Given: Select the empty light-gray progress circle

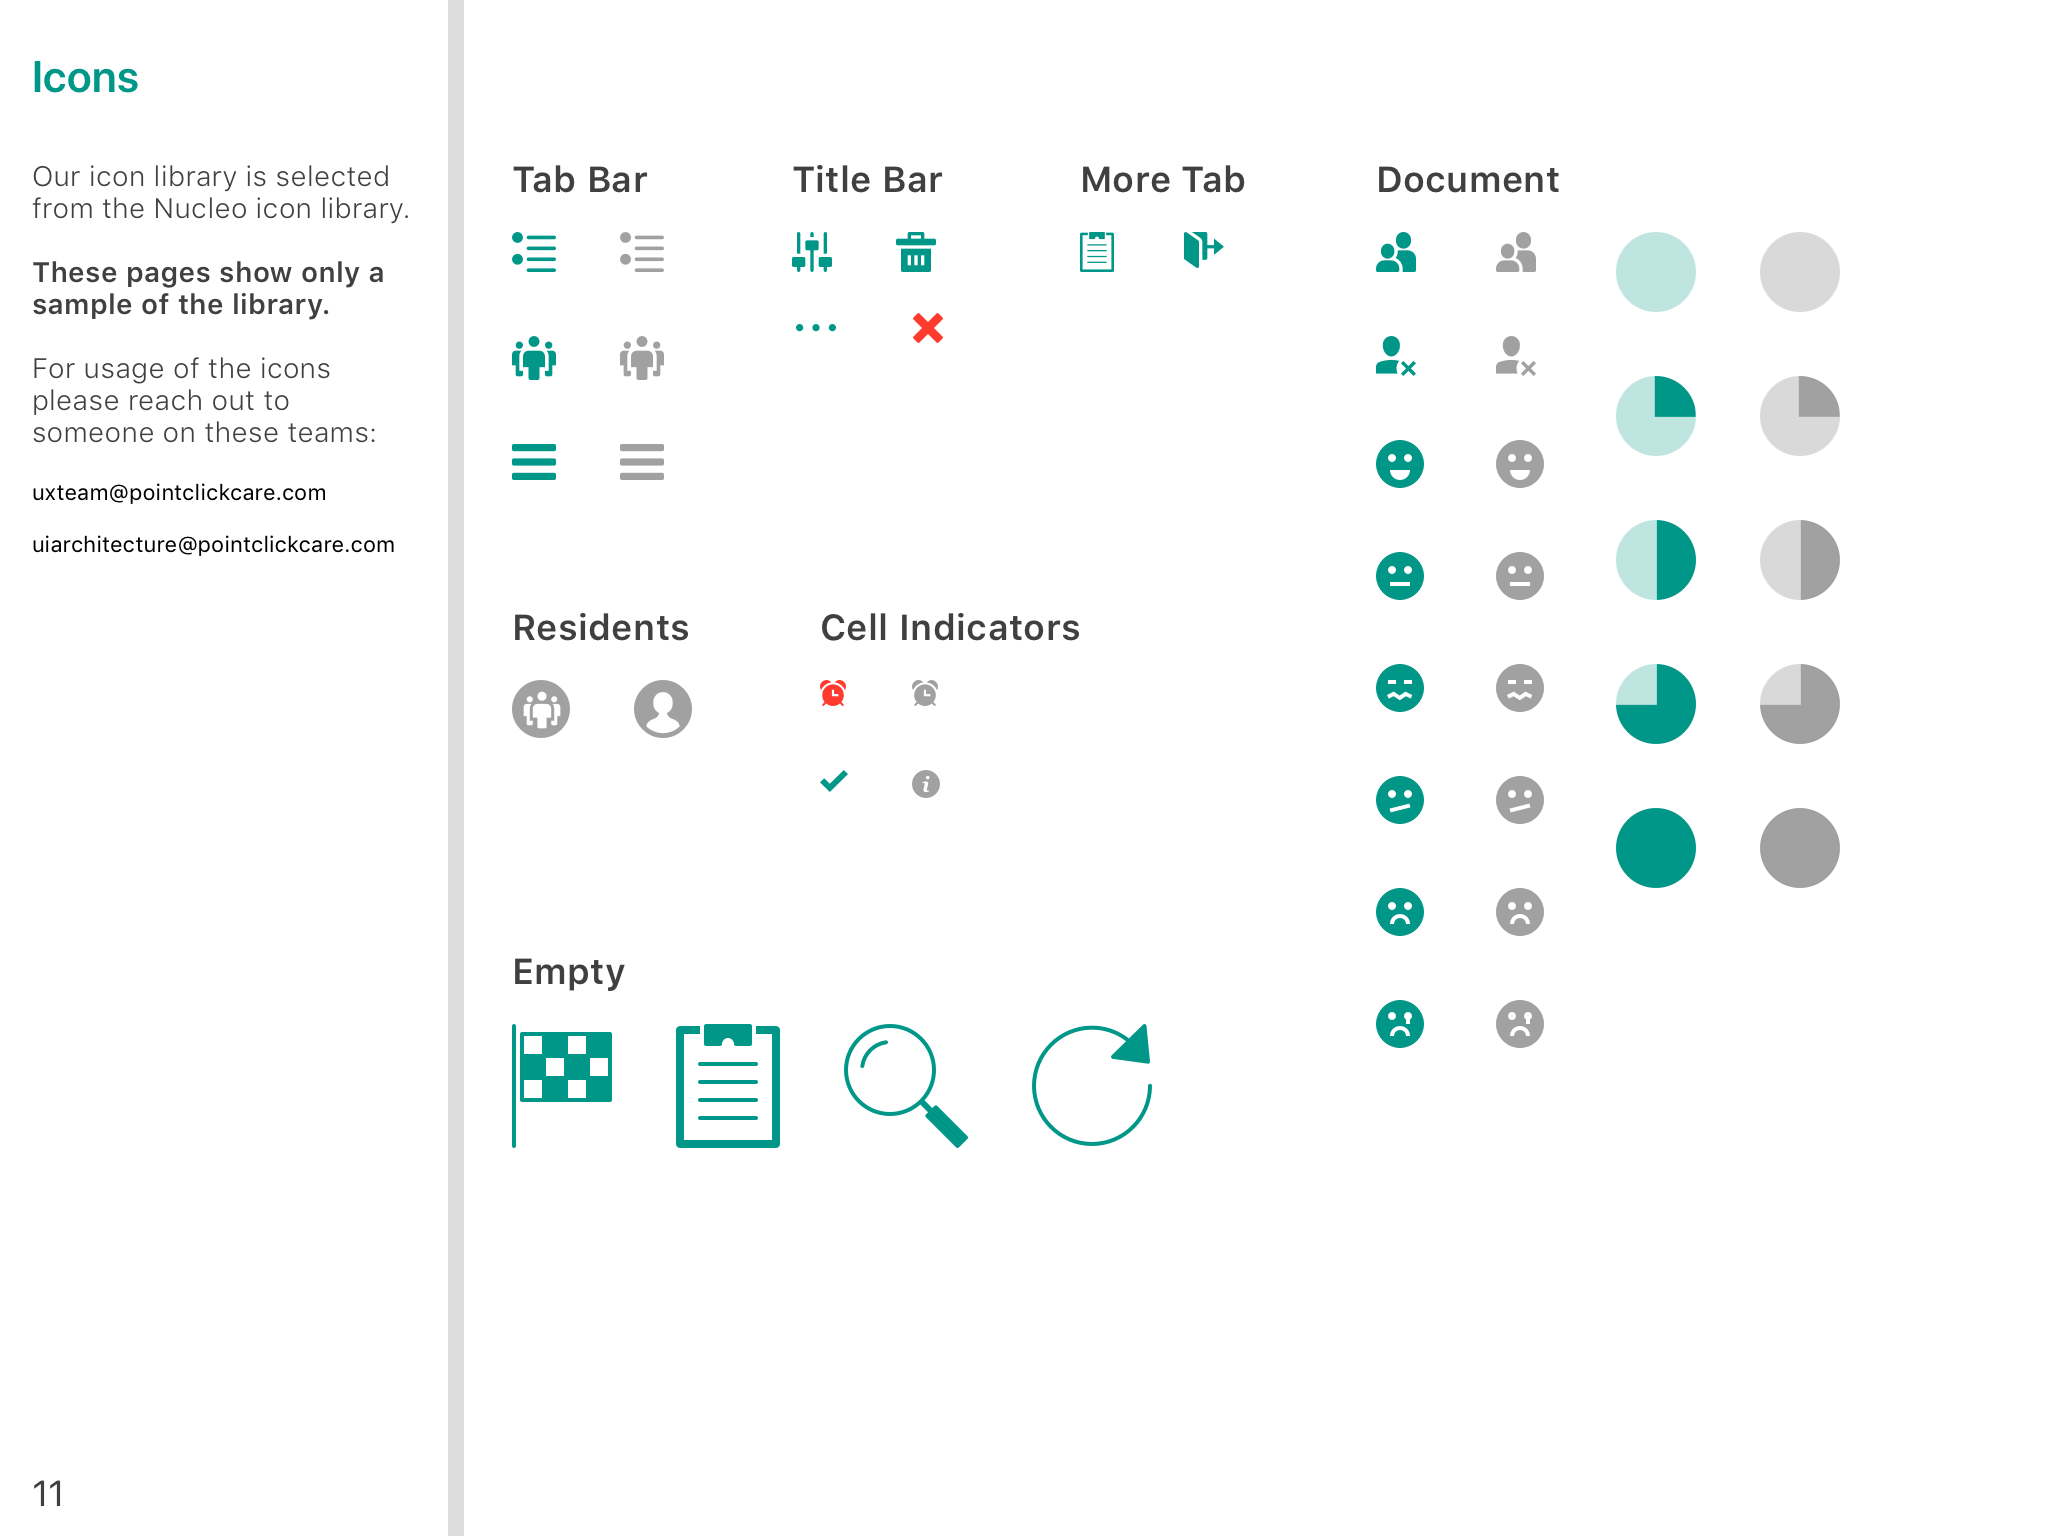Looking at the screenshot, I should [1800, 272].
